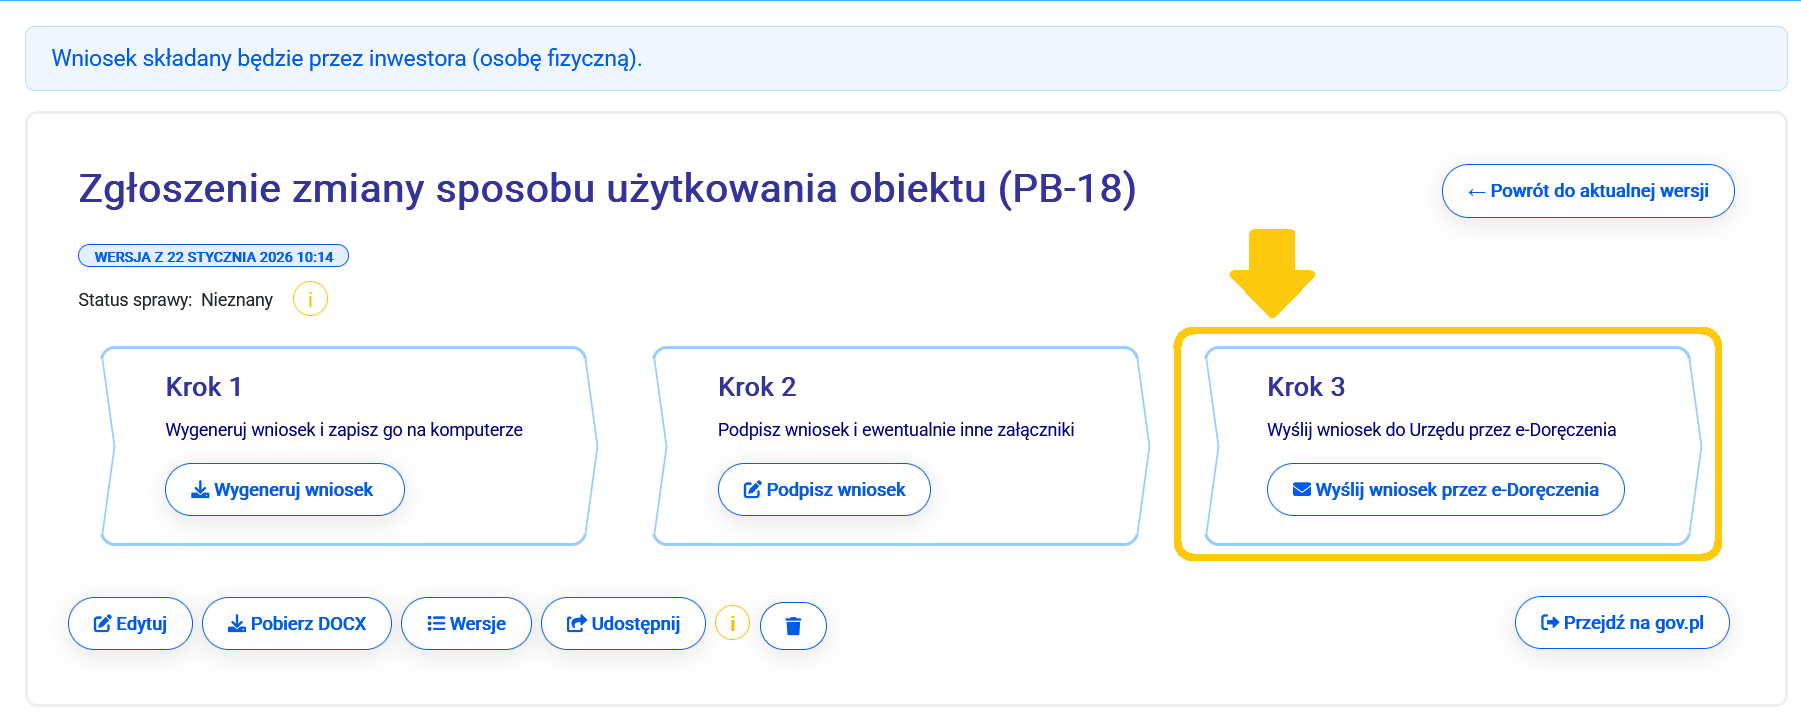
Task: Click the blue investor information banner
Action: coord(905,59)
